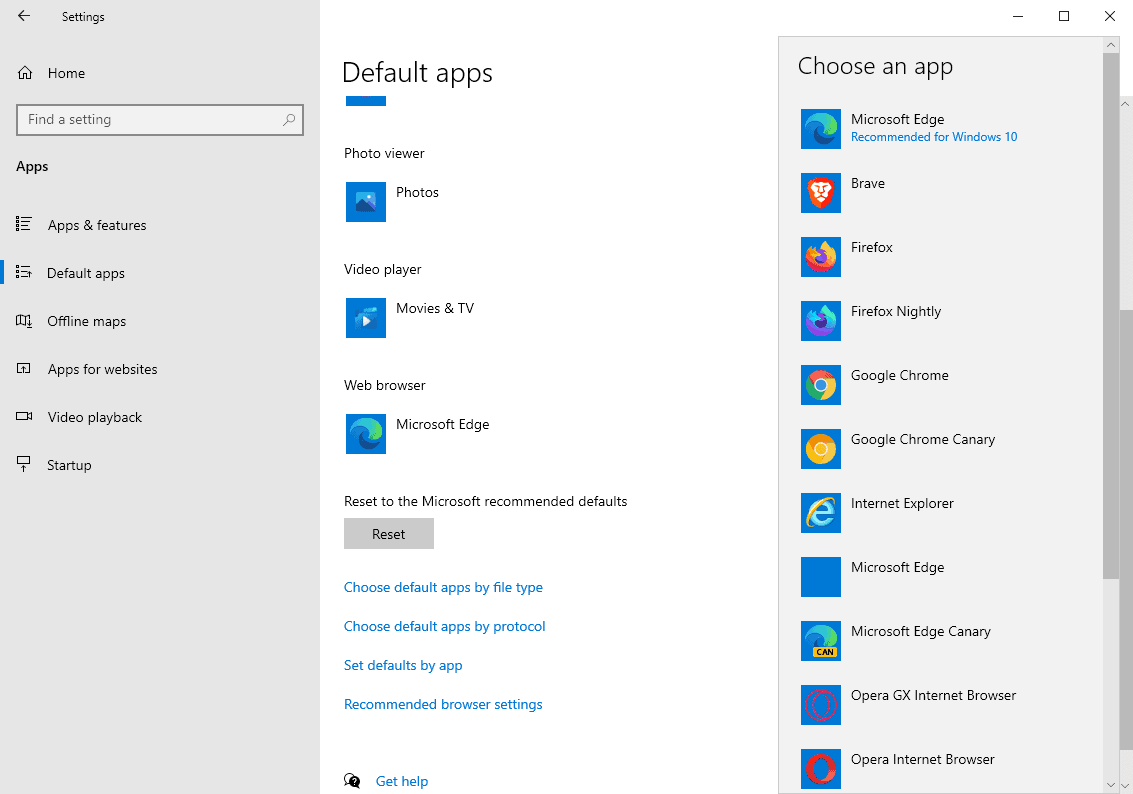Click main page scrollbar up arrow
This screenshot has height=794, width=1133.
[x=1125, y=104]
